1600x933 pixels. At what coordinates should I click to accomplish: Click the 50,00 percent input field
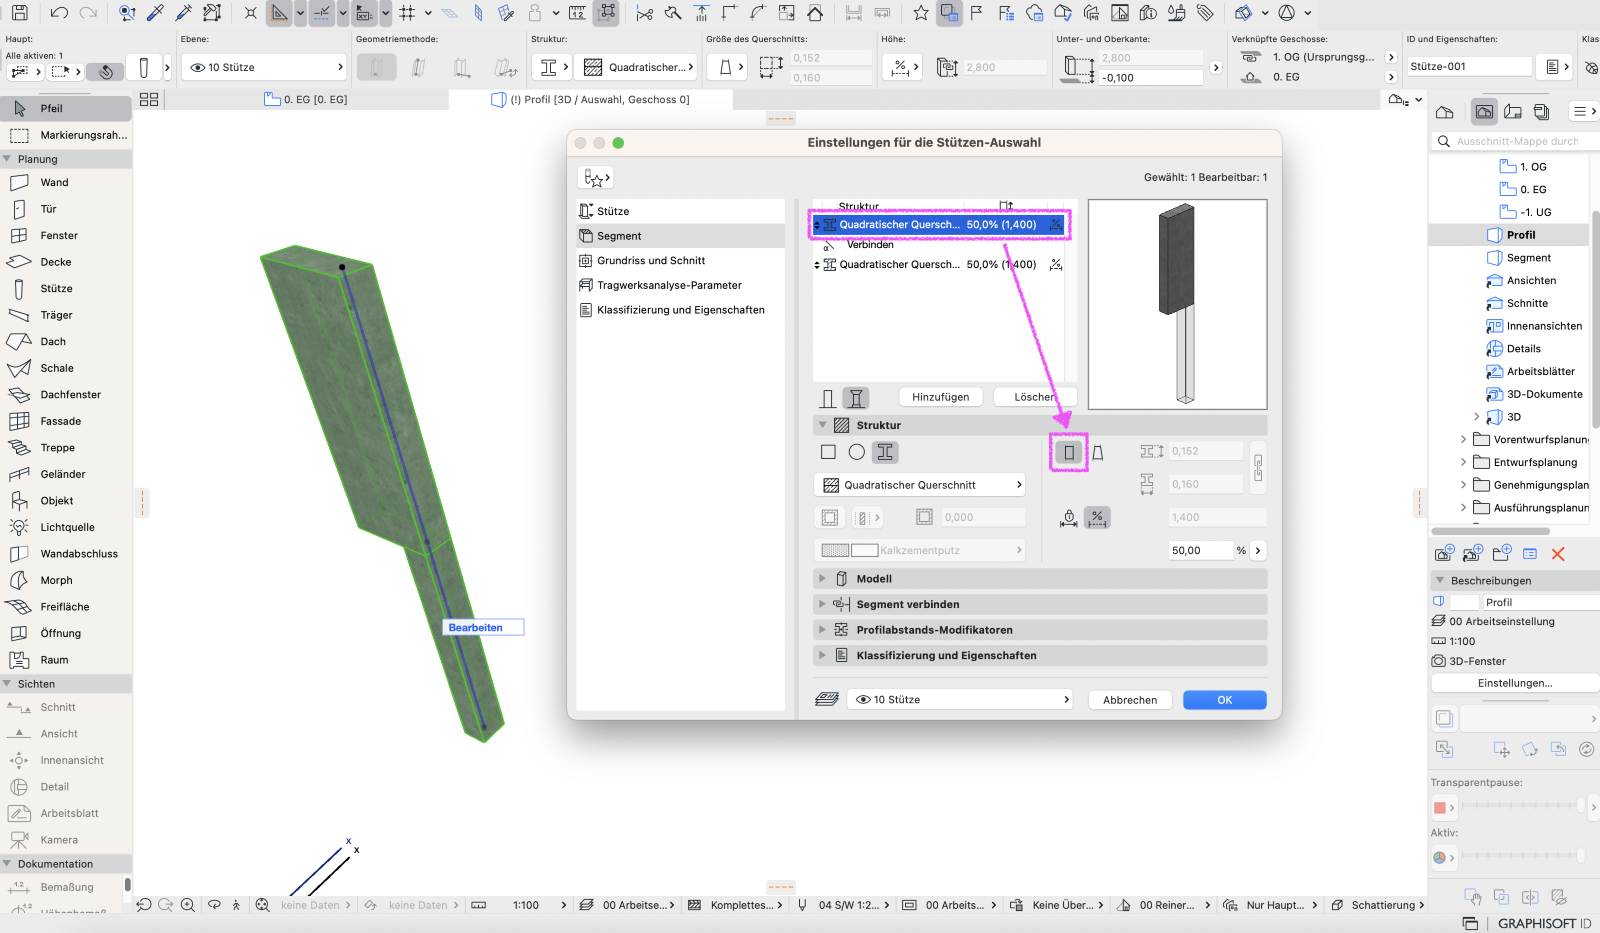pos(1201,551)
